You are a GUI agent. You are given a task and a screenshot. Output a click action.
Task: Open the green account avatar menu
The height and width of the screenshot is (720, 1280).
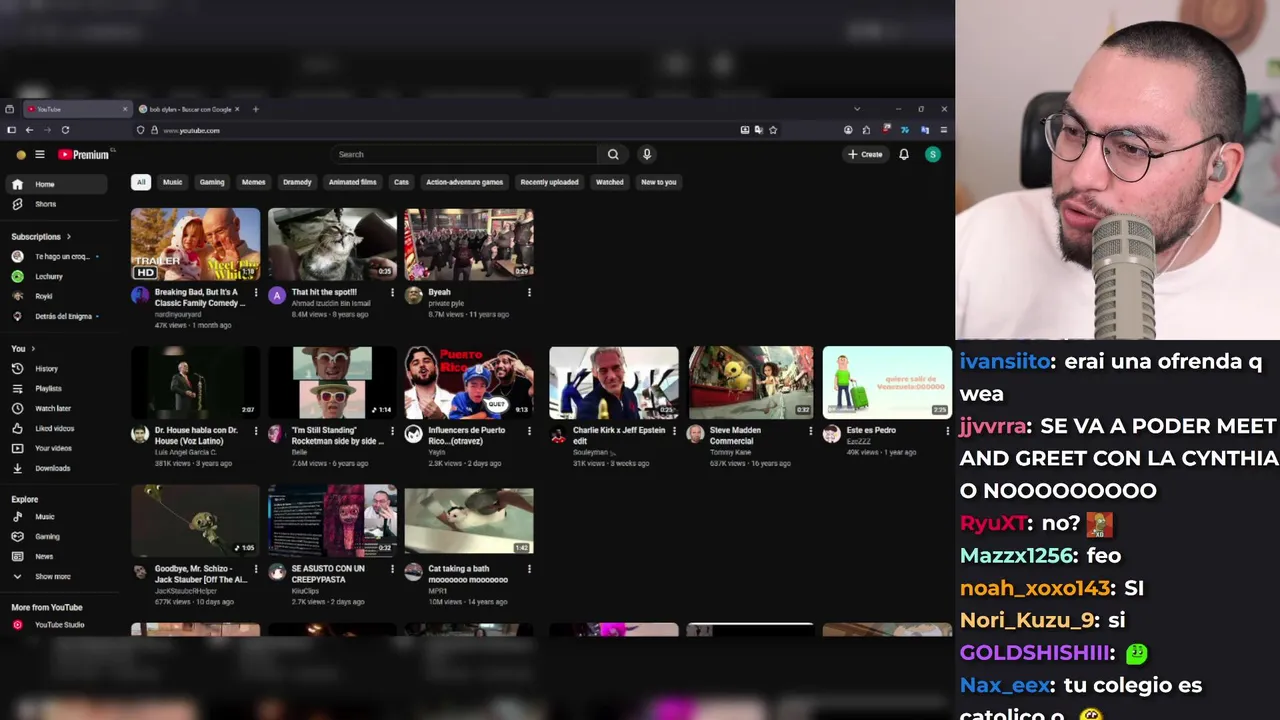933,154
